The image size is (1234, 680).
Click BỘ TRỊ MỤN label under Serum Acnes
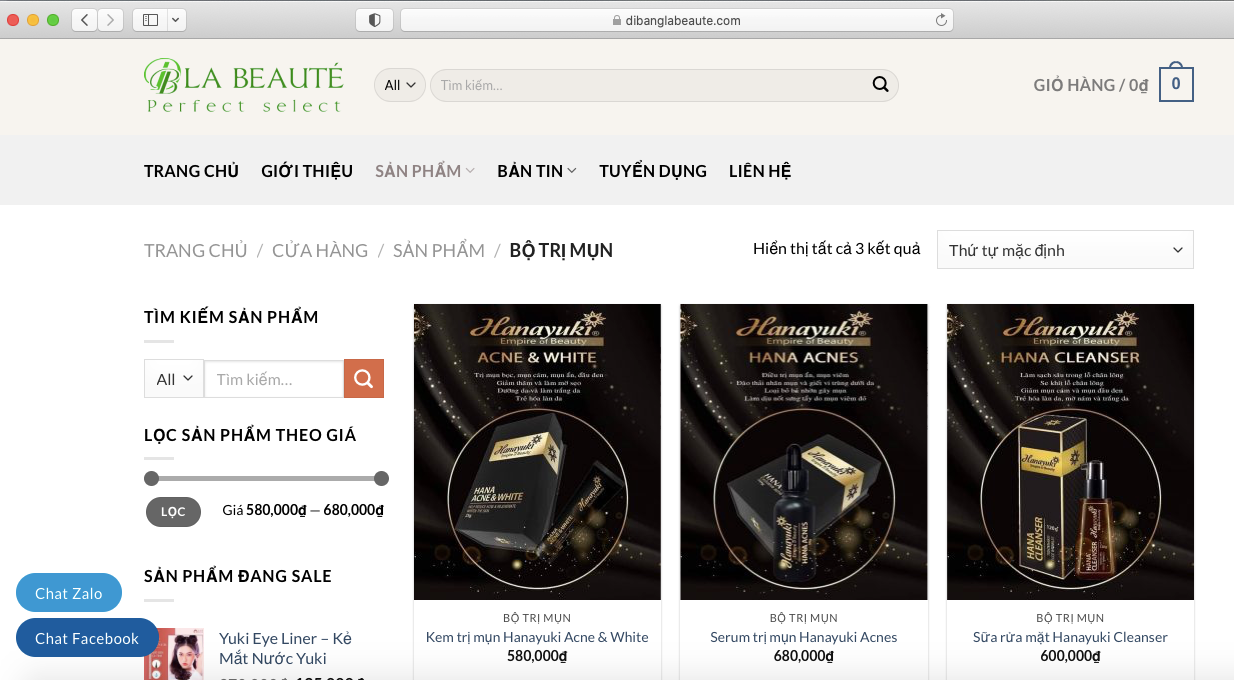click(804, 618)
